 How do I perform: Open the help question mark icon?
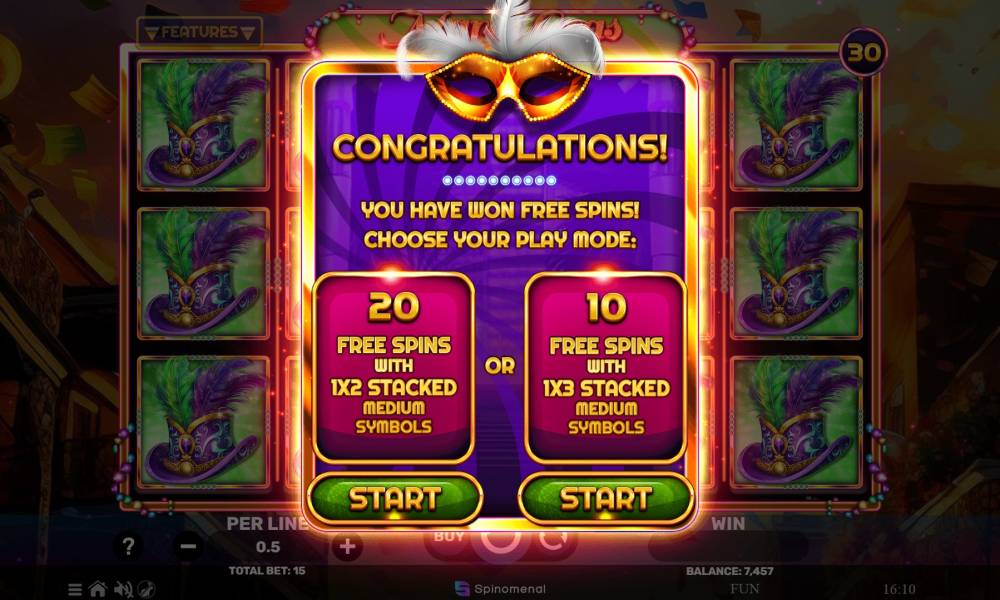click(128, 546)
